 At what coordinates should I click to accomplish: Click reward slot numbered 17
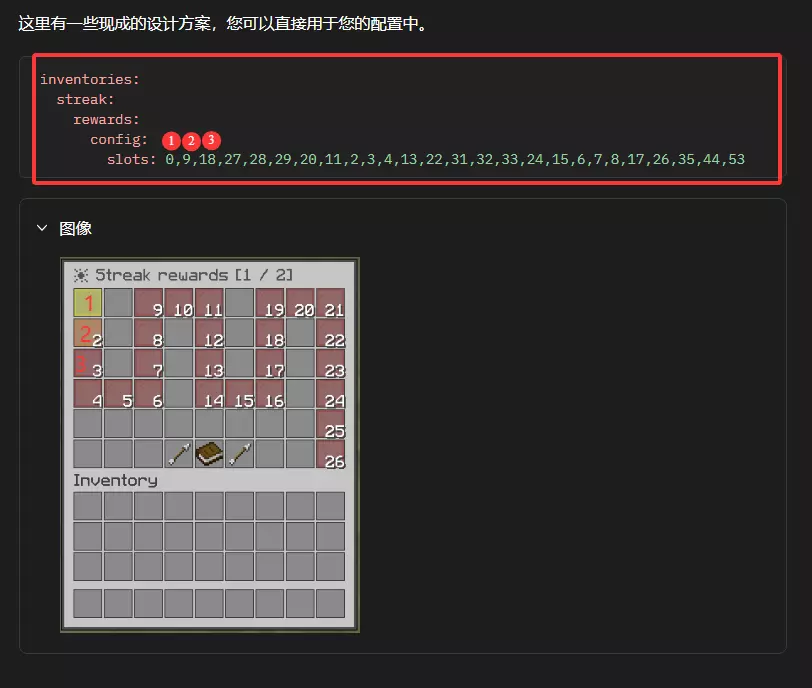(270, 363)
